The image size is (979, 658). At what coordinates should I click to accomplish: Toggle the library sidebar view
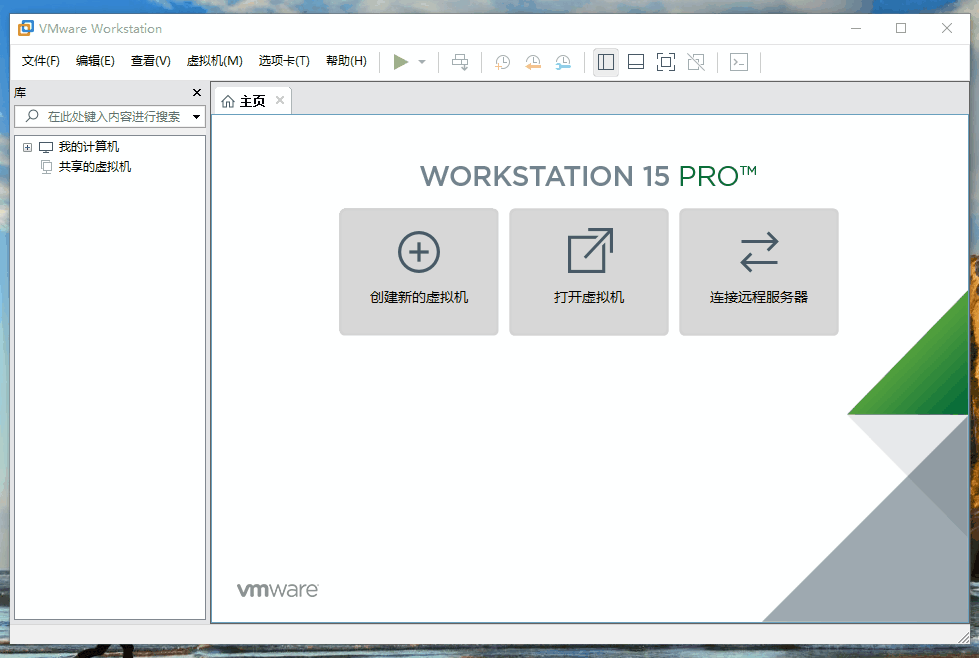605,62
